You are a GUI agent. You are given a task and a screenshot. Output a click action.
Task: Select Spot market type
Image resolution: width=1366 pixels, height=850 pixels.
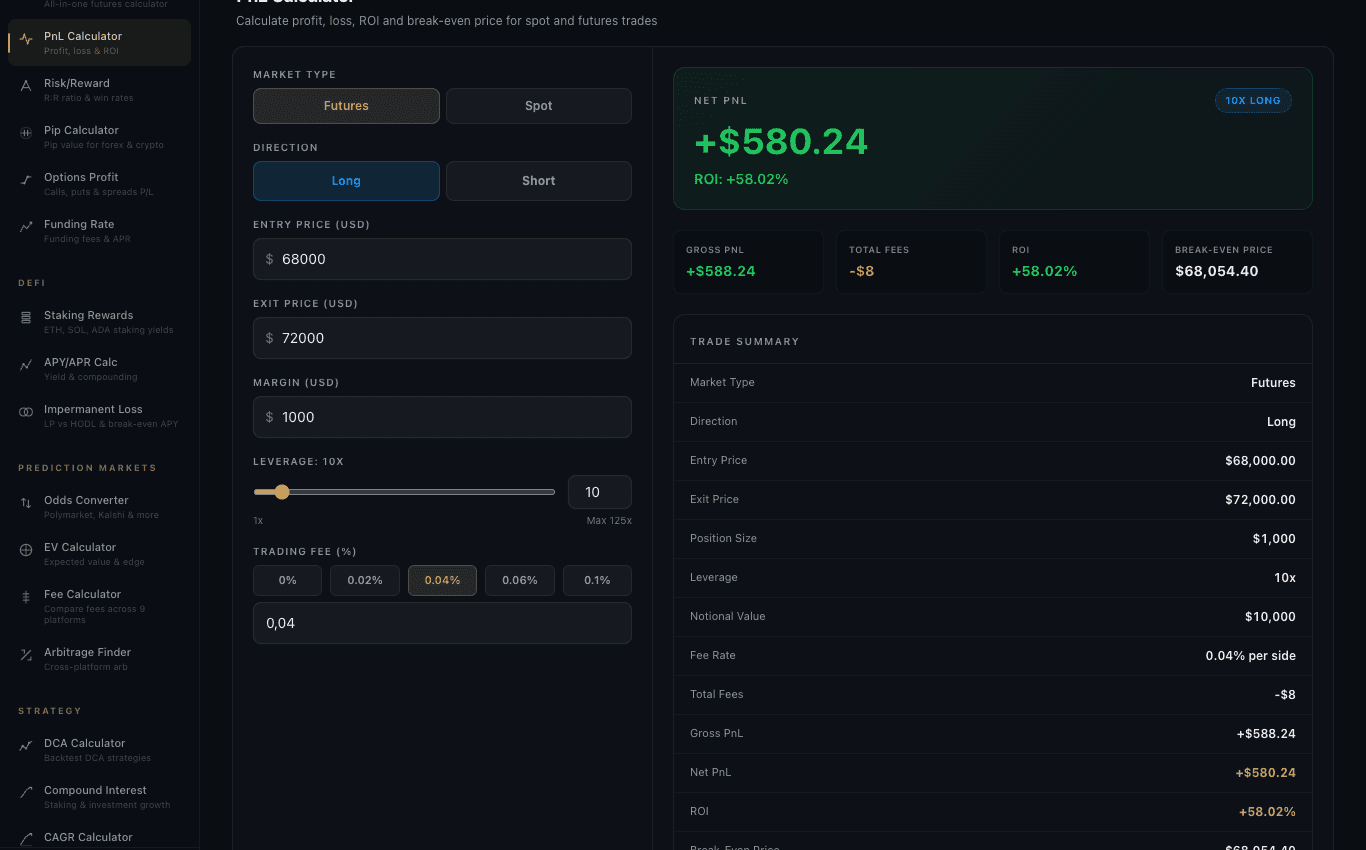(539, 106)
